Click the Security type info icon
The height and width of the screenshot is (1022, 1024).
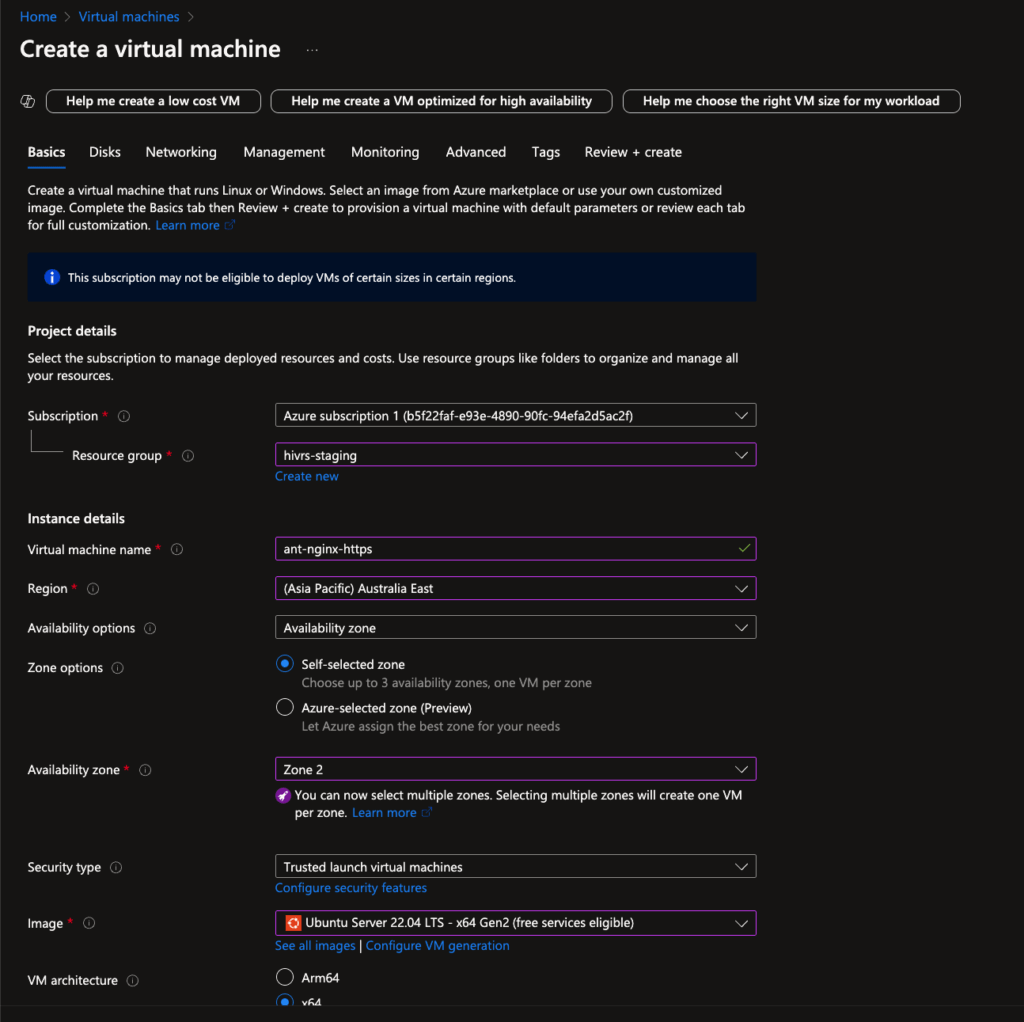click(116, 868)
